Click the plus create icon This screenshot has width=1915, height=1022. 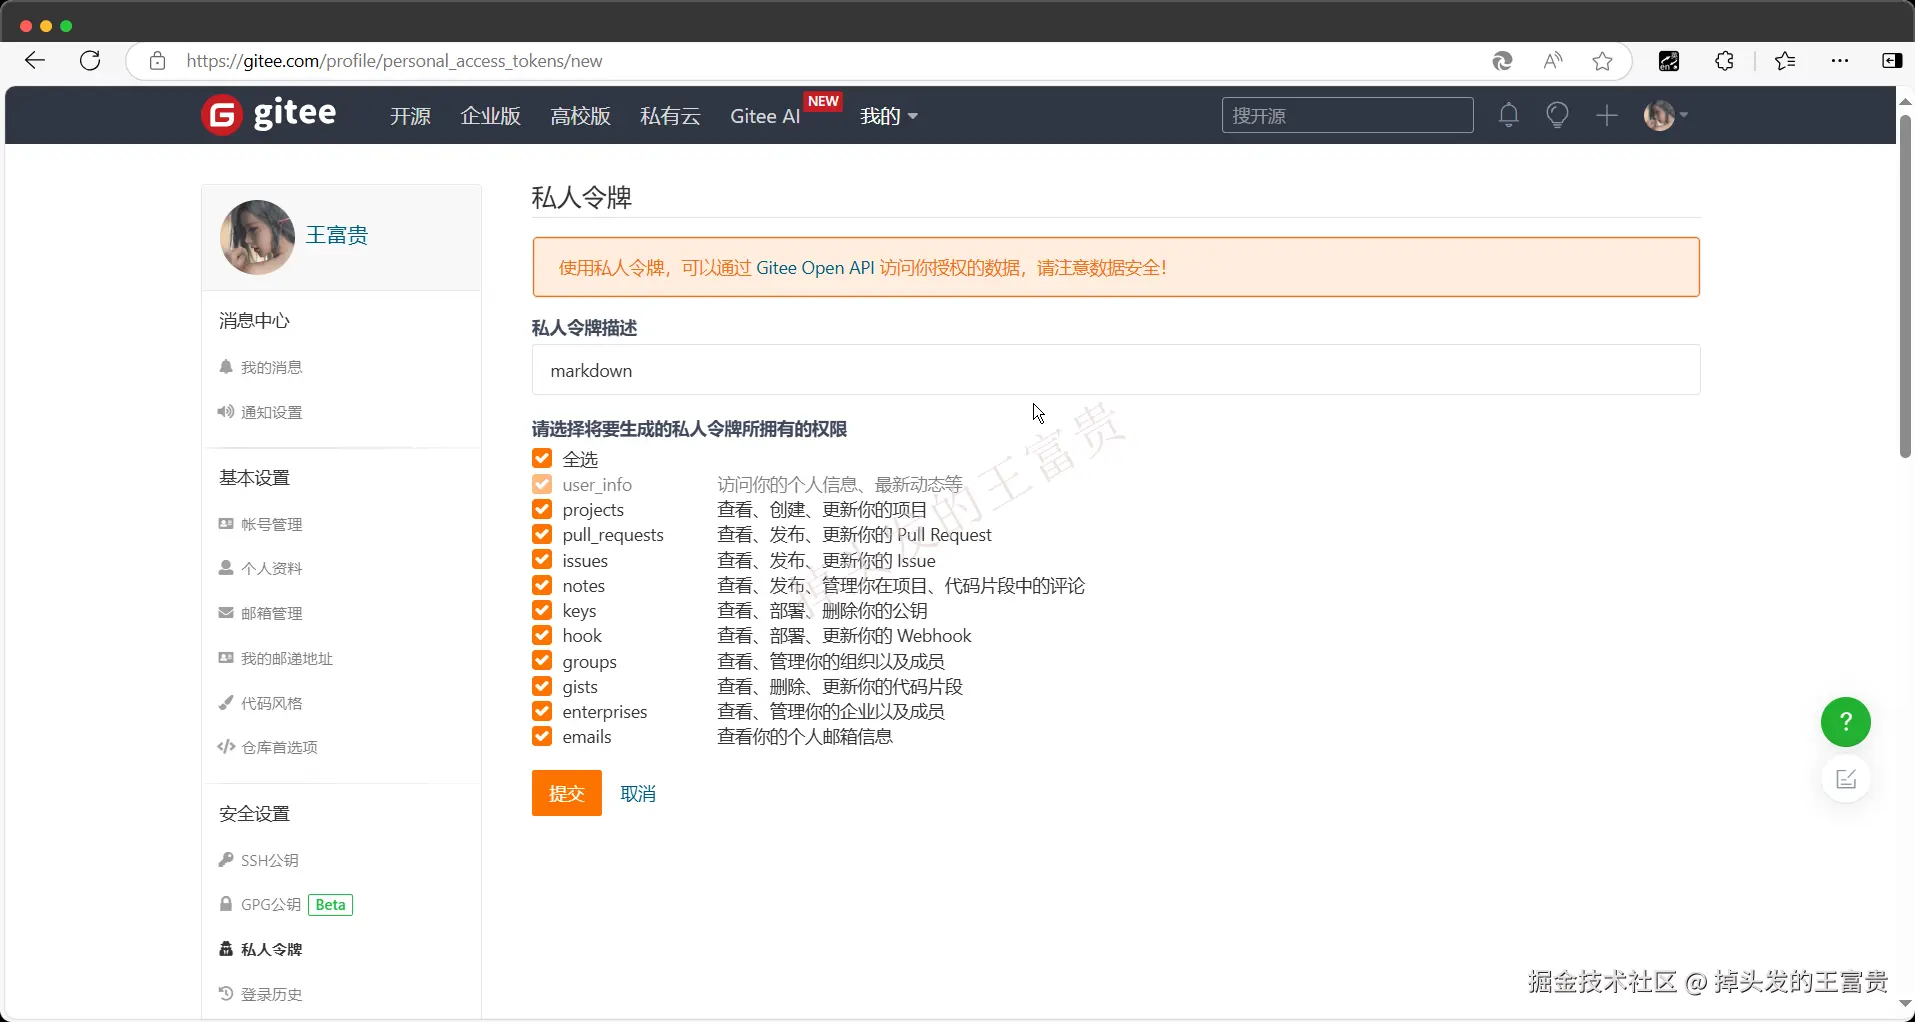(1607, 115)
